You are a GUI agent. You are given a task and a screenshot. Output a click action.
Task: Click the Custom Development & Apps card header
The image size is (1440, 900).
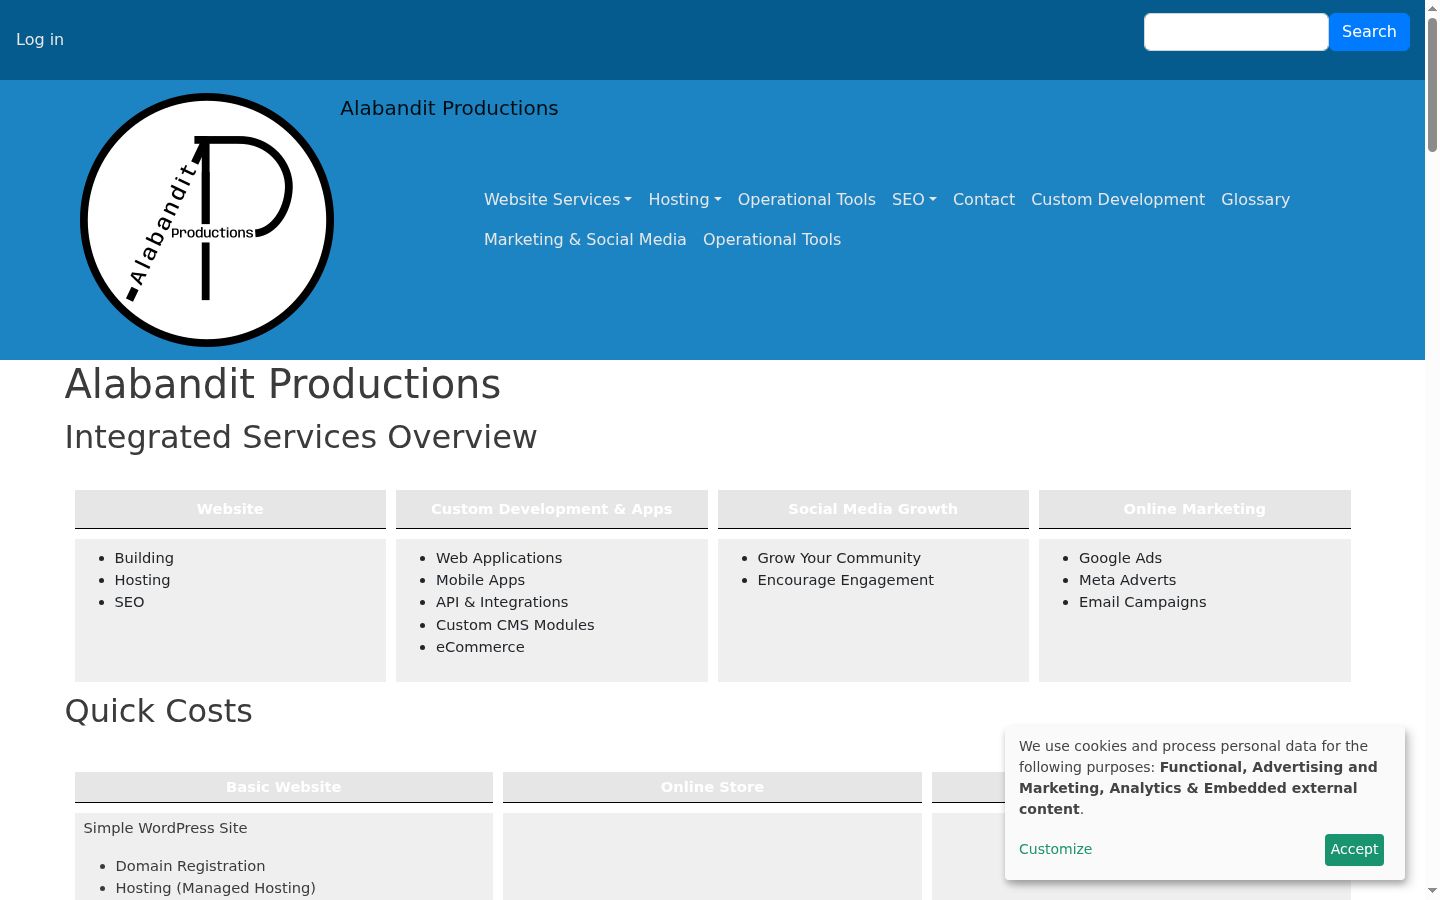(552, 509)
